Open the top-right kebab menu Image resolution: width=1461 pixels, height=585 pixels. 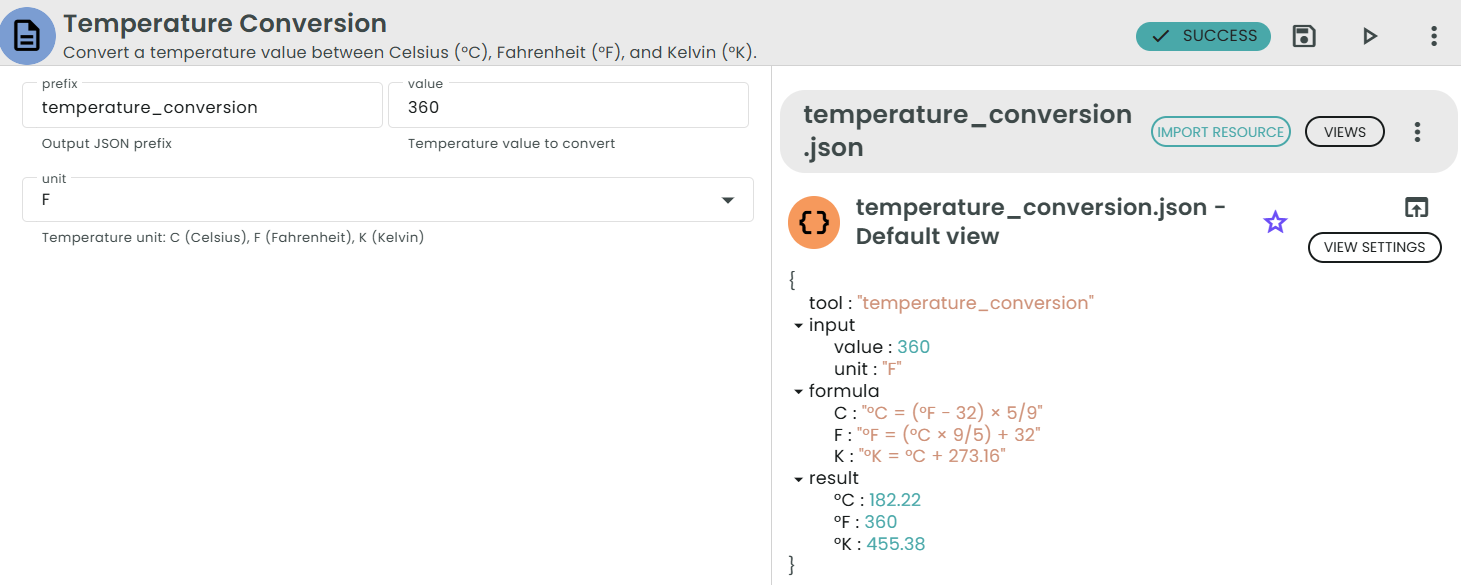point(1433,35)
